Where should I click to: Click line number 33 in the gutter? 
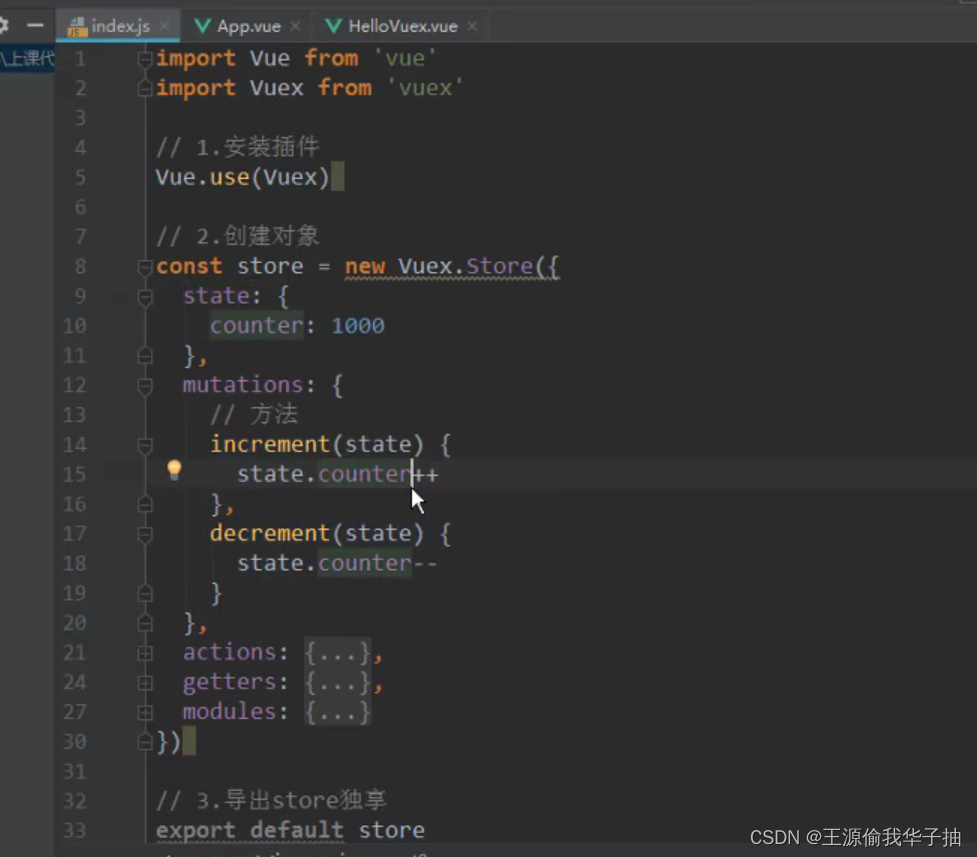[74, 831]
